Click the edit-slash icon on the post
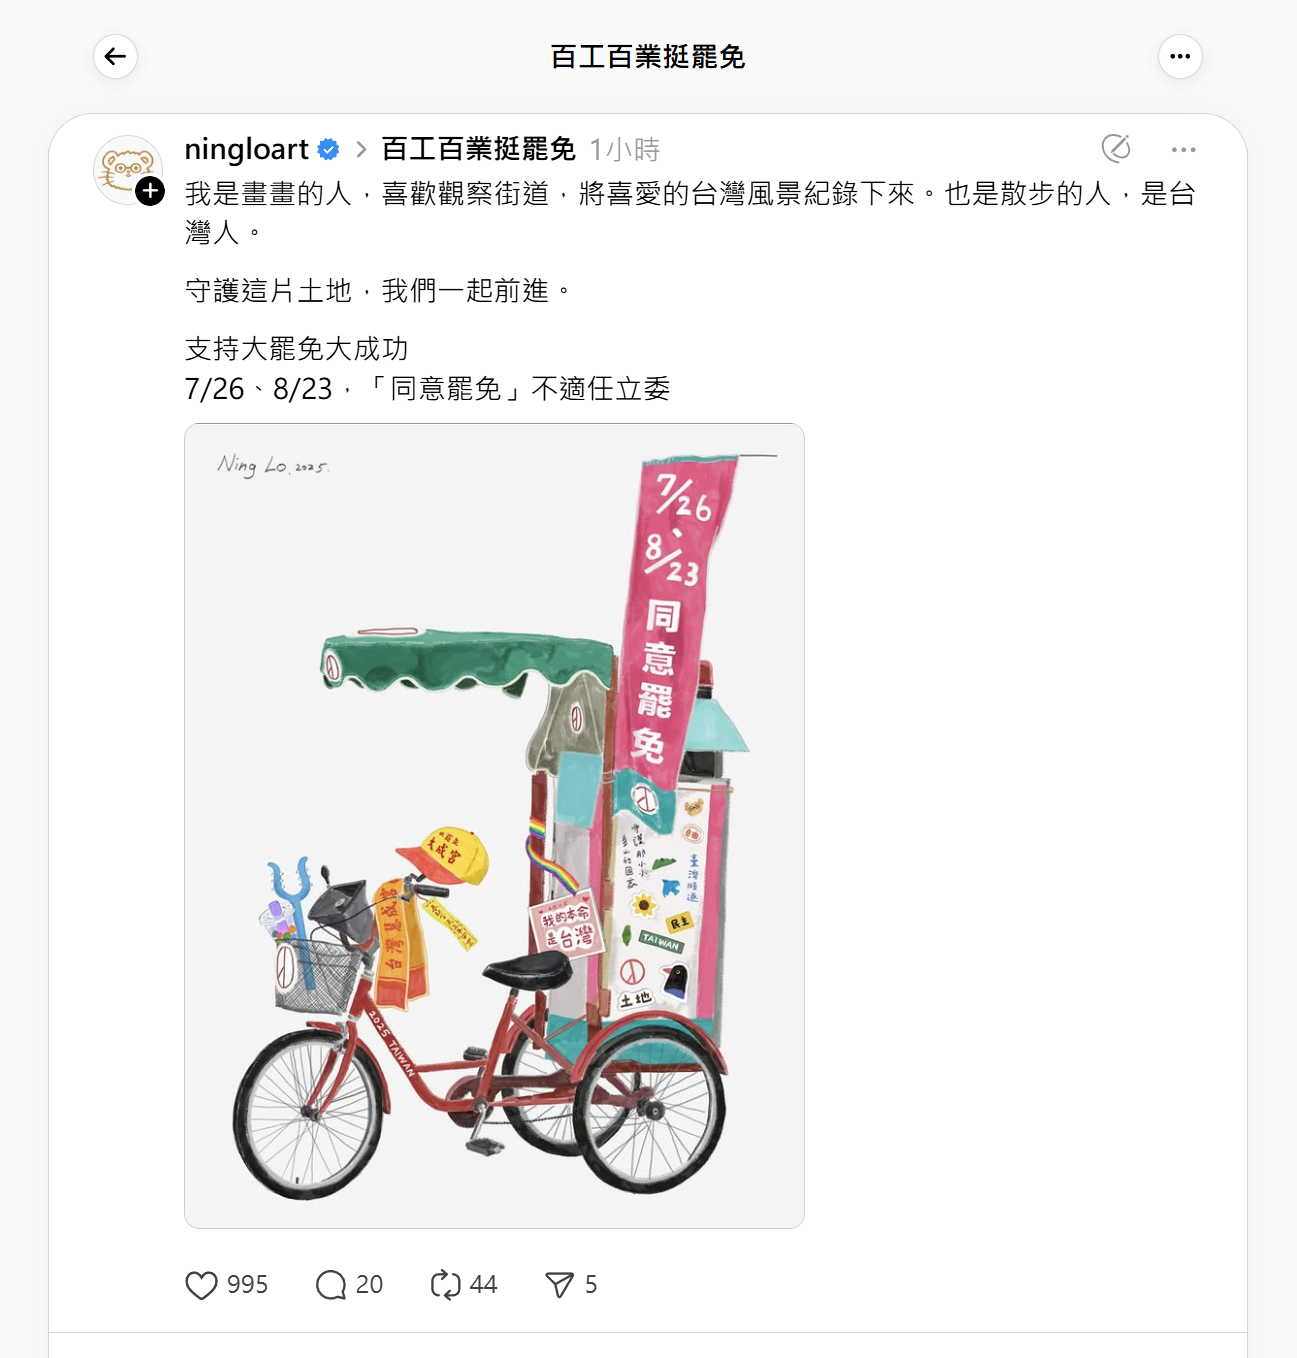Image resolution: width=1297 pixels, height=1358 pixels. click(1116, 148)
